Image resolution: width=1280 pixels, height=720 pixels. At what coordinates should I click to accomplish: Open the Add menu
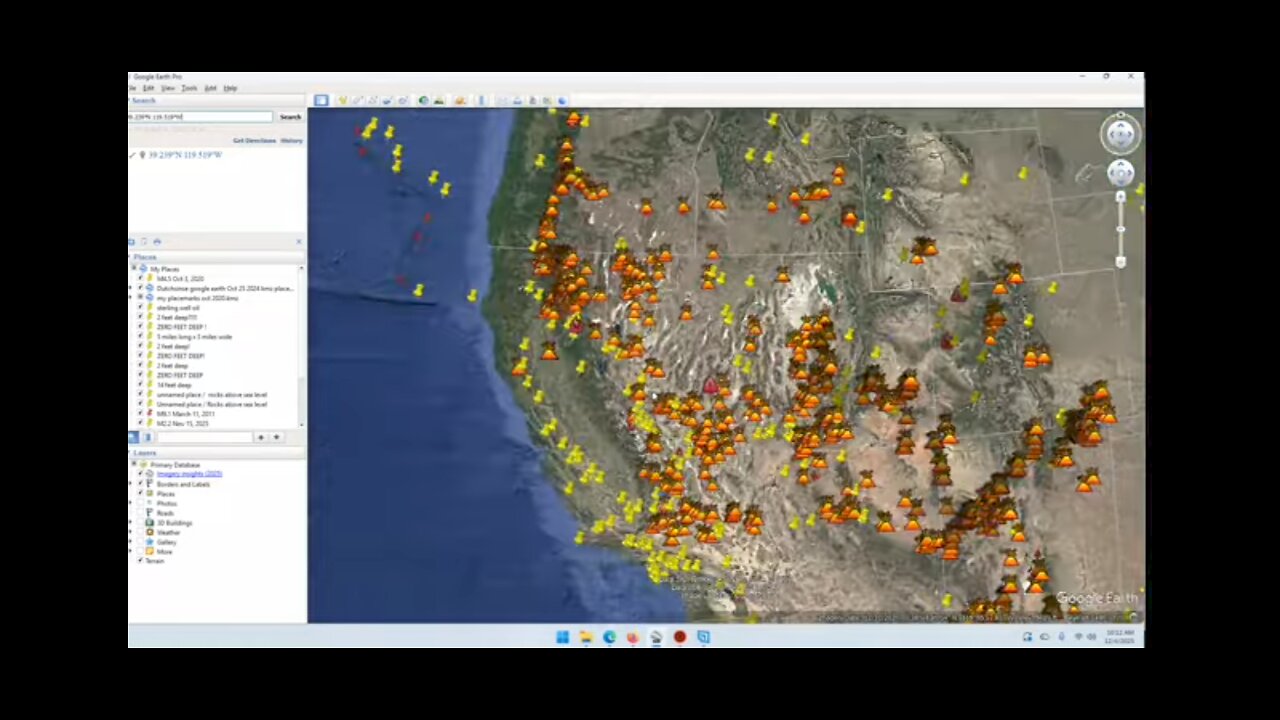pos(210,88)
